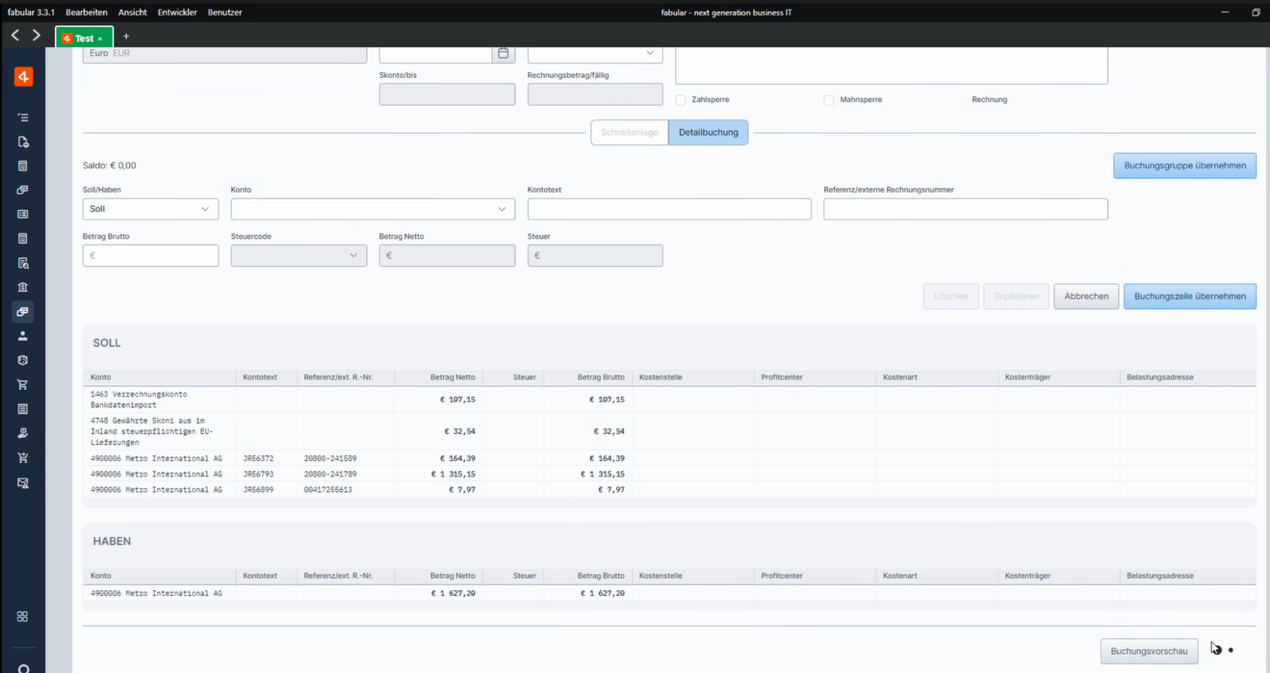Open the Bearbeiten menu

[x=86, y=12]
